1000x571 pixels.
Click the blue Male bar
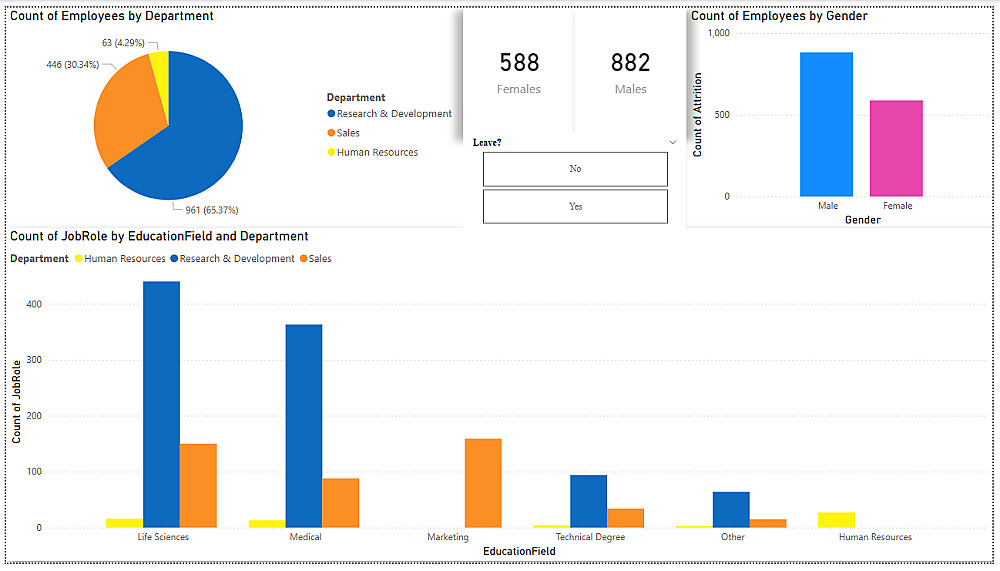point(827,124)
